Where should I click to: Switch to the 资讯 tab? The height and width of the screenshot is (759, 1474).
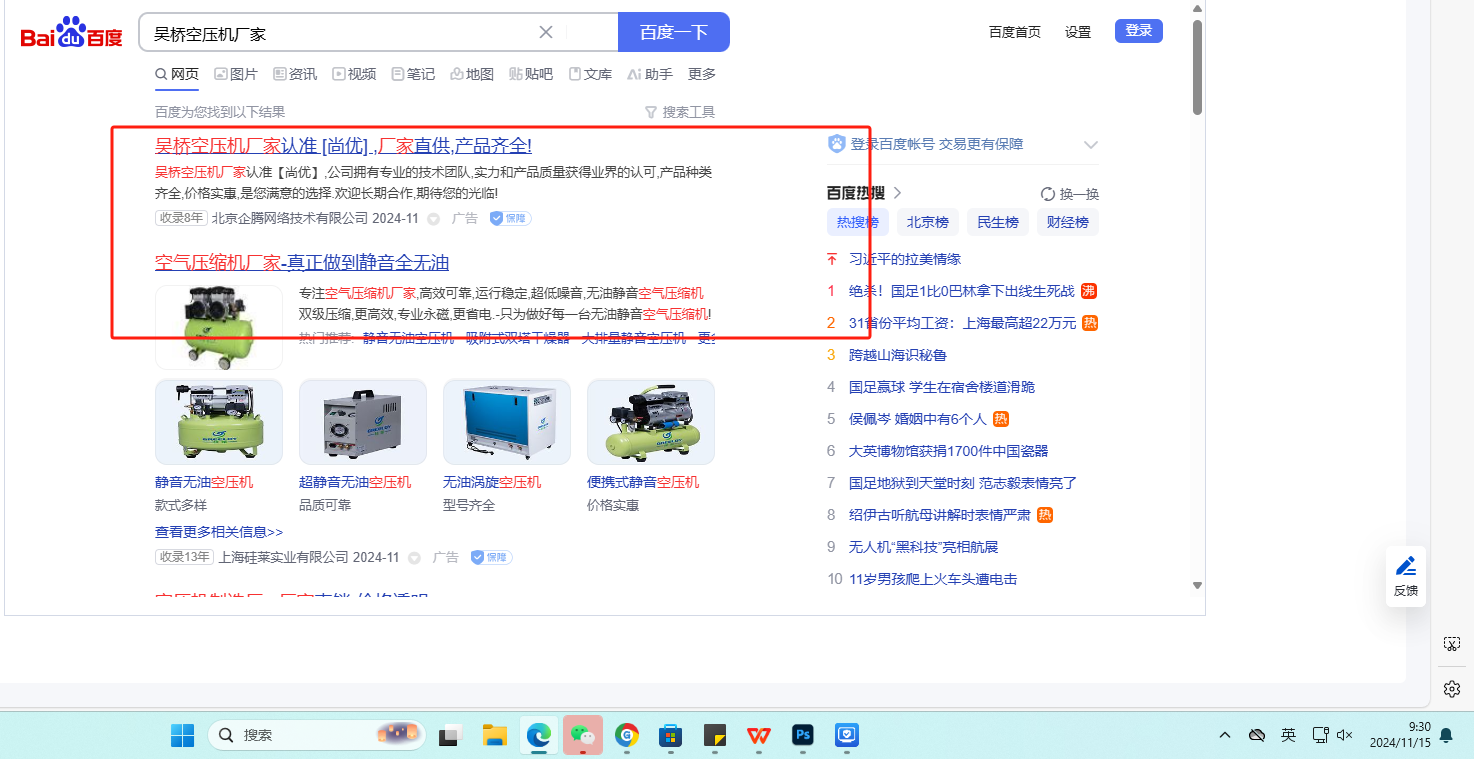(x=295, y=74)
